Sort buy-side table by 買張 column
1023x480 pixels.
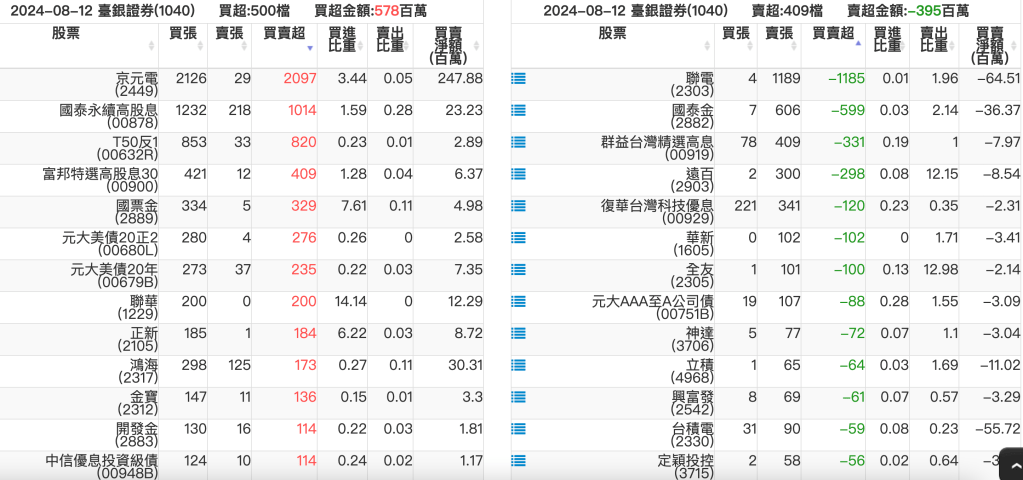click(183, 34)
